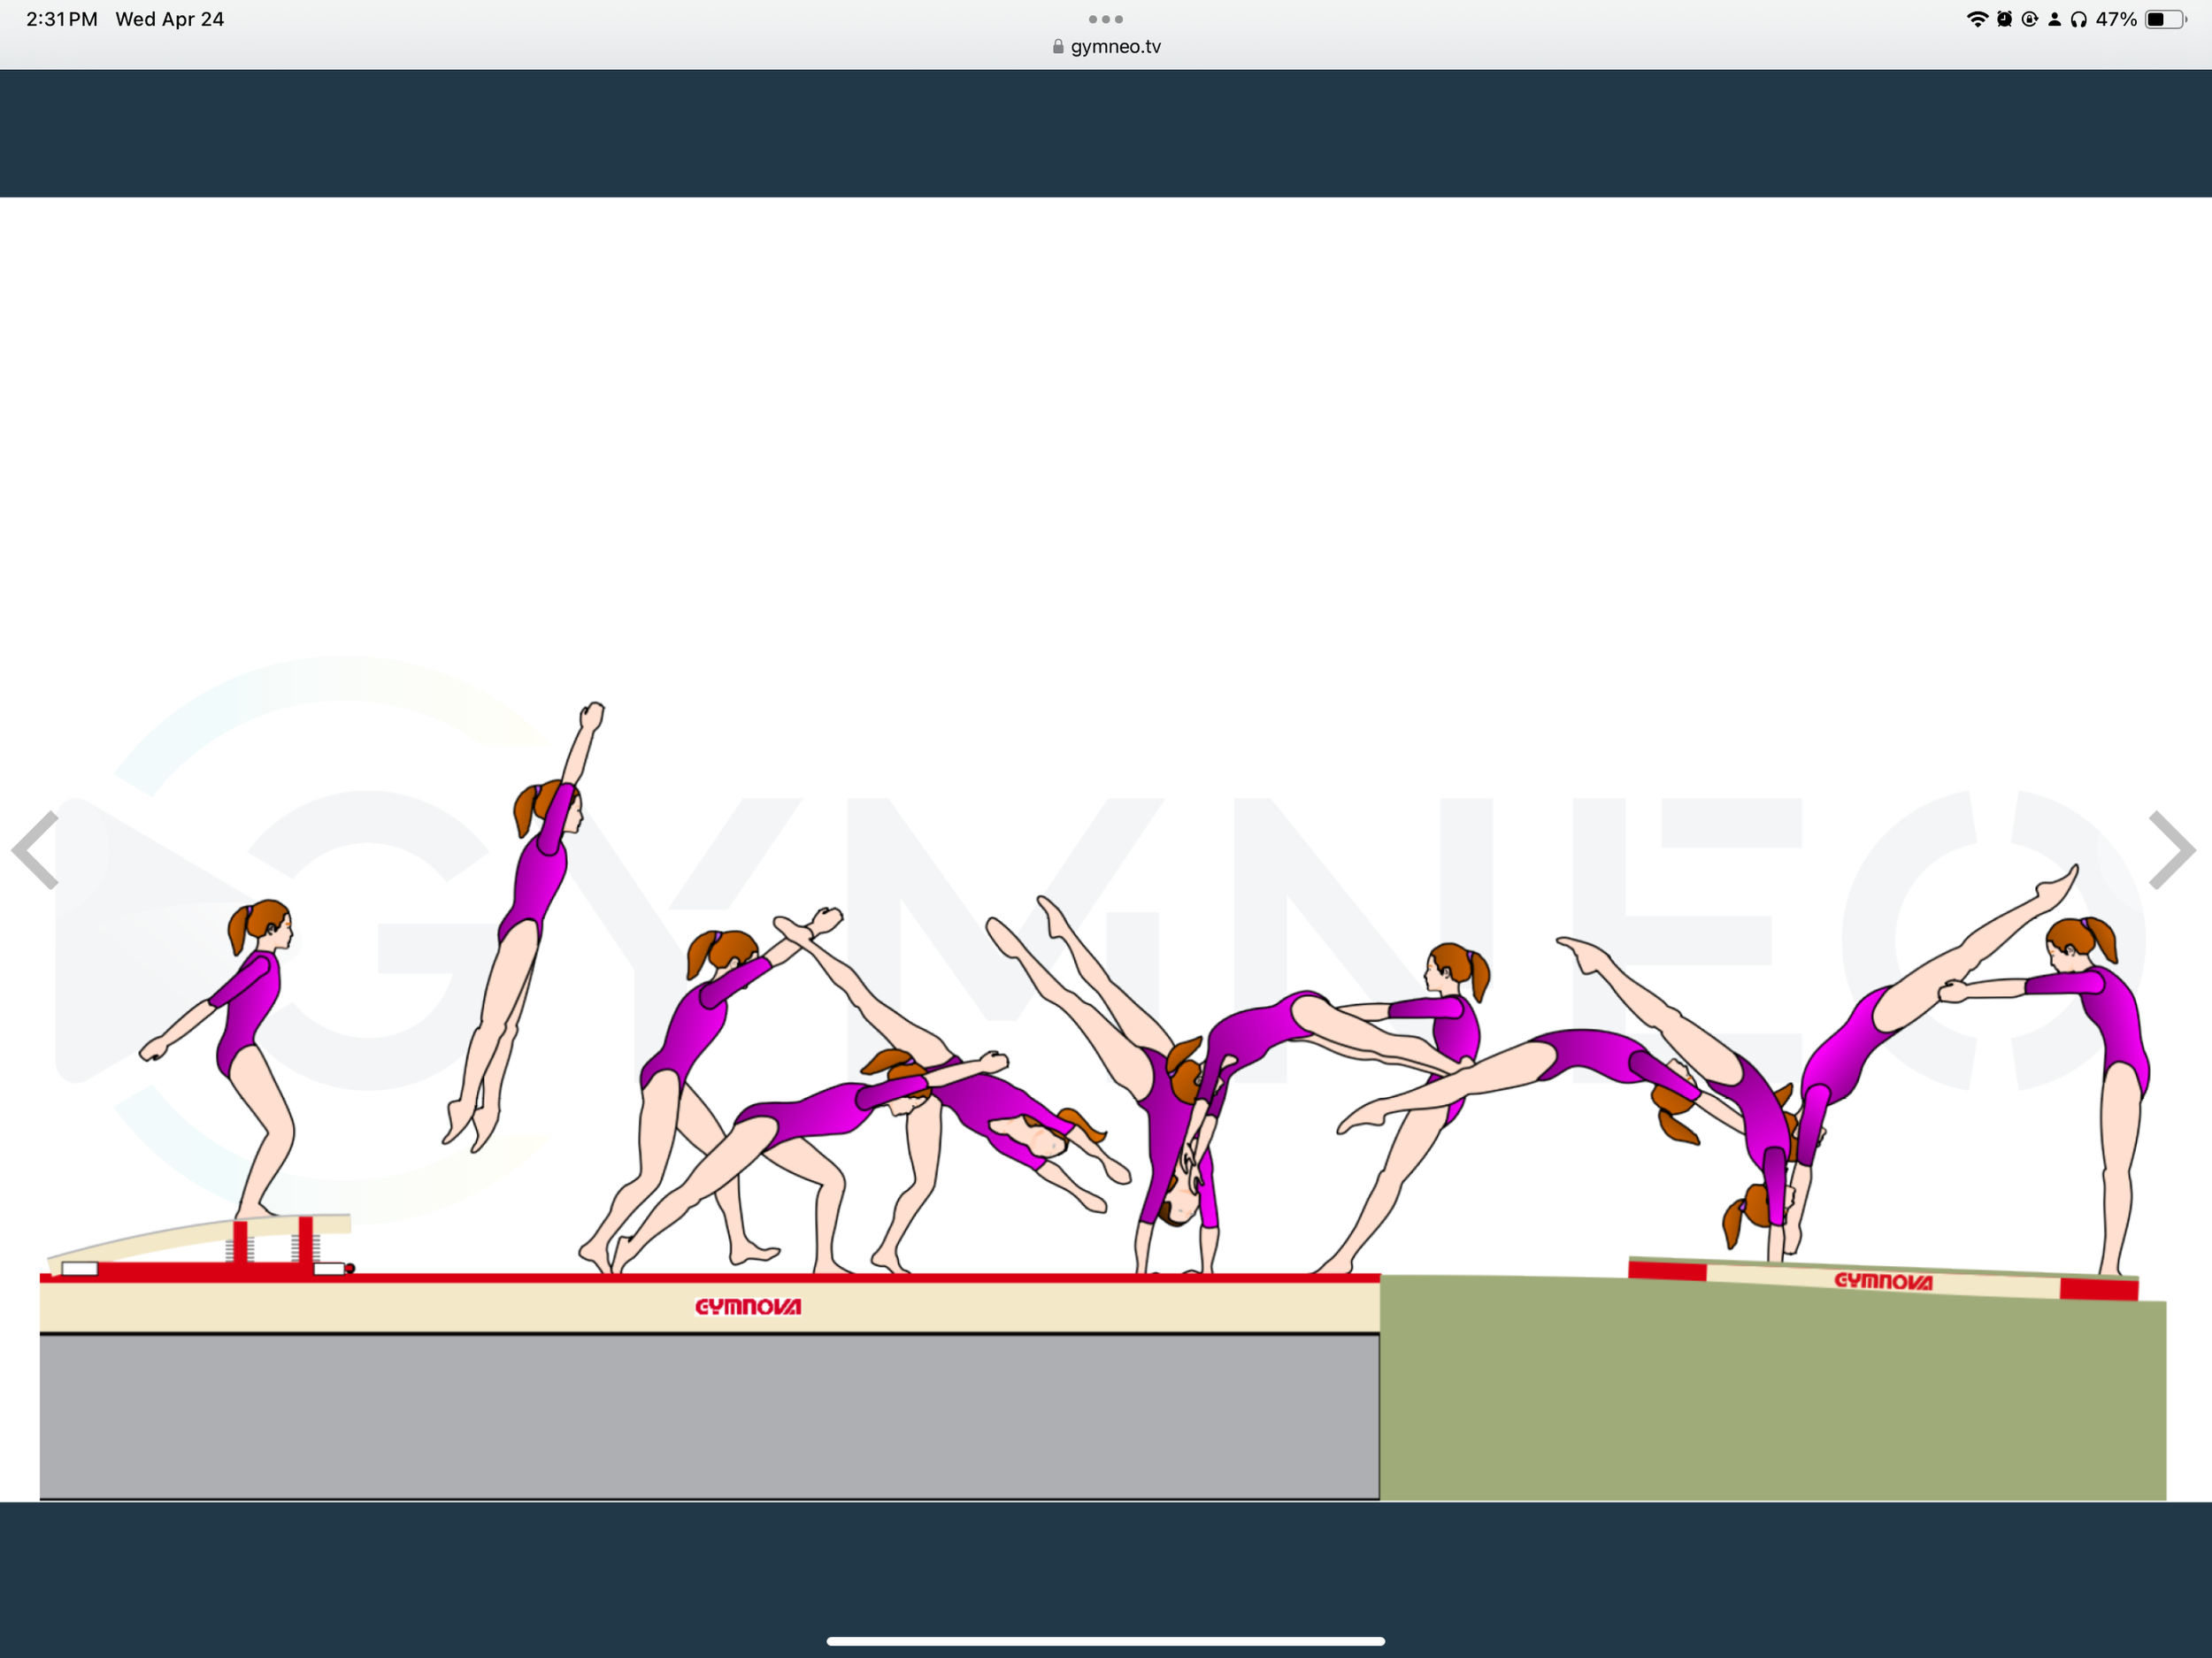
Task: Tap the Wed Apr 24 date
Action: (169, 19)
